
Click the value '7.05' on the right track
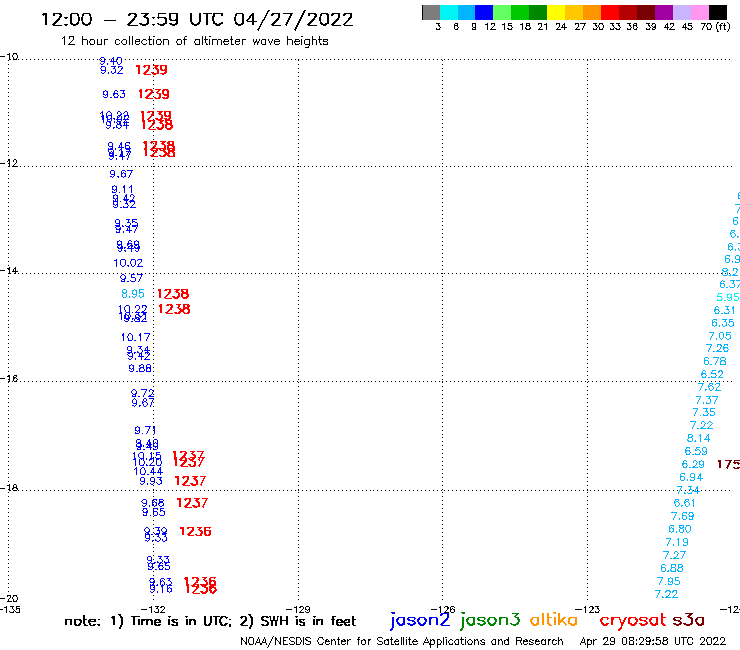(720, 336)
